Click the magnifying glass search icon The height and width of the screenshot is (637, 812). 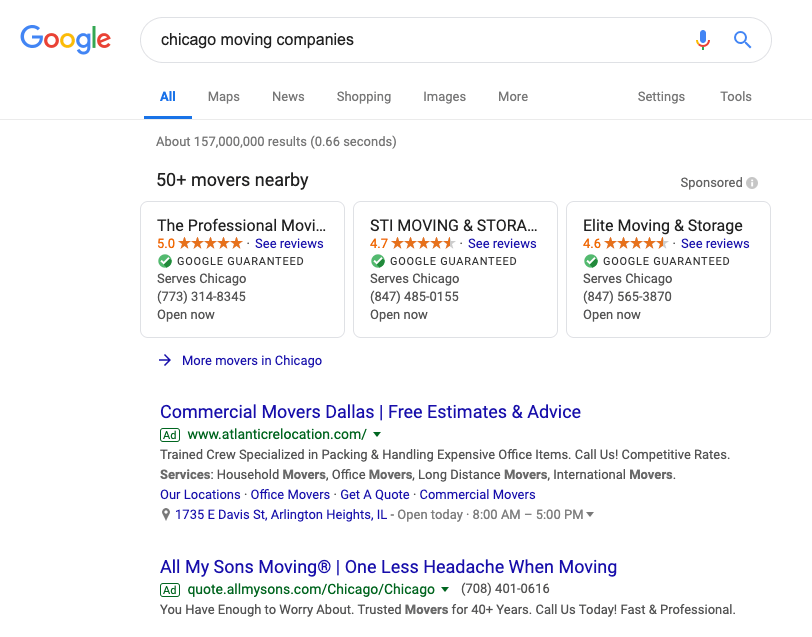pyautogui.click(x=742, y=39)
